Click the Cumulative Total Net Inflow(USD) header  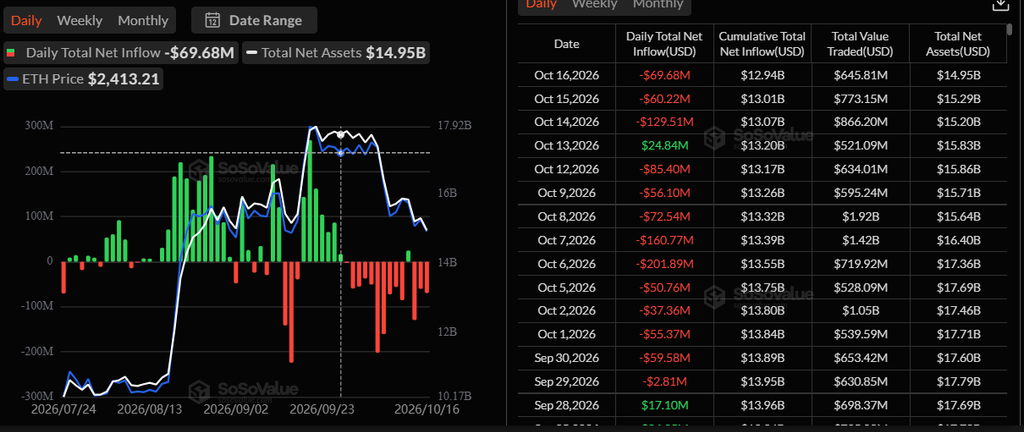[763, 44]
